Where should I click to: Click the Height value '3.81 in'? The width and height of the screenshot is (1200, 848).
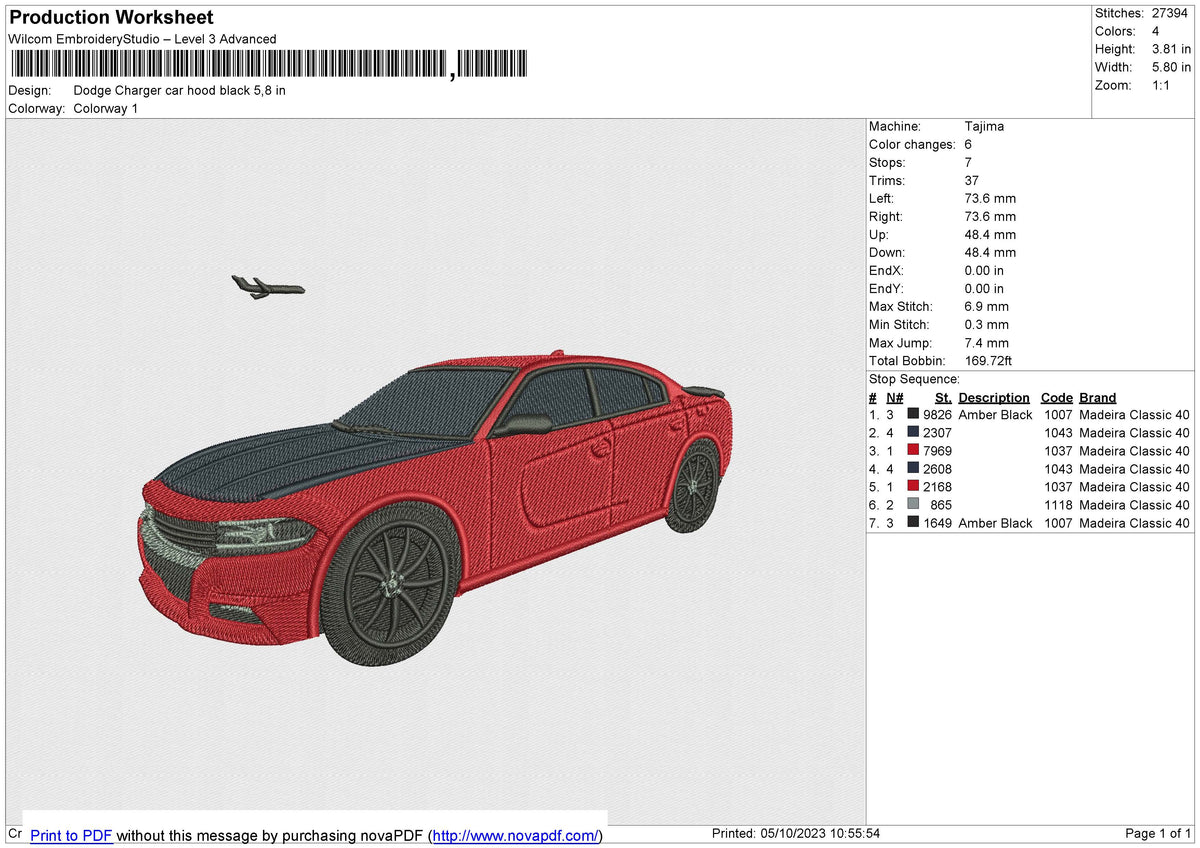click(1171, 49)
